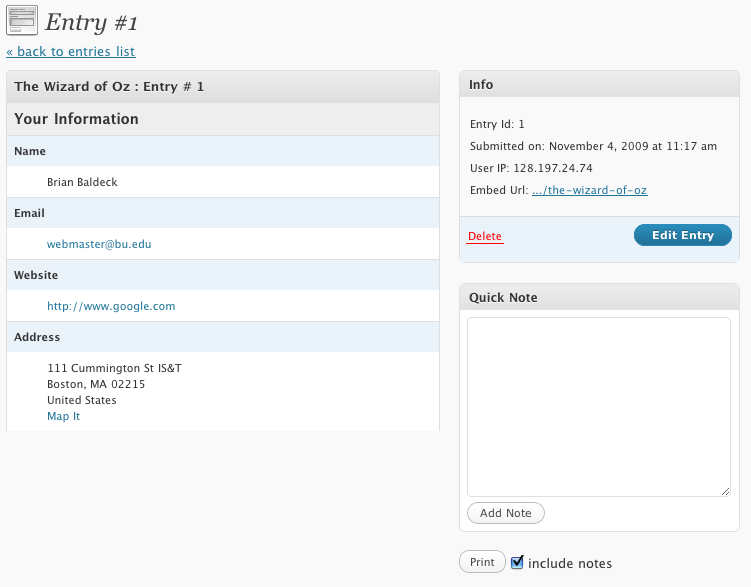Click the Add Note button

[506, 513]
